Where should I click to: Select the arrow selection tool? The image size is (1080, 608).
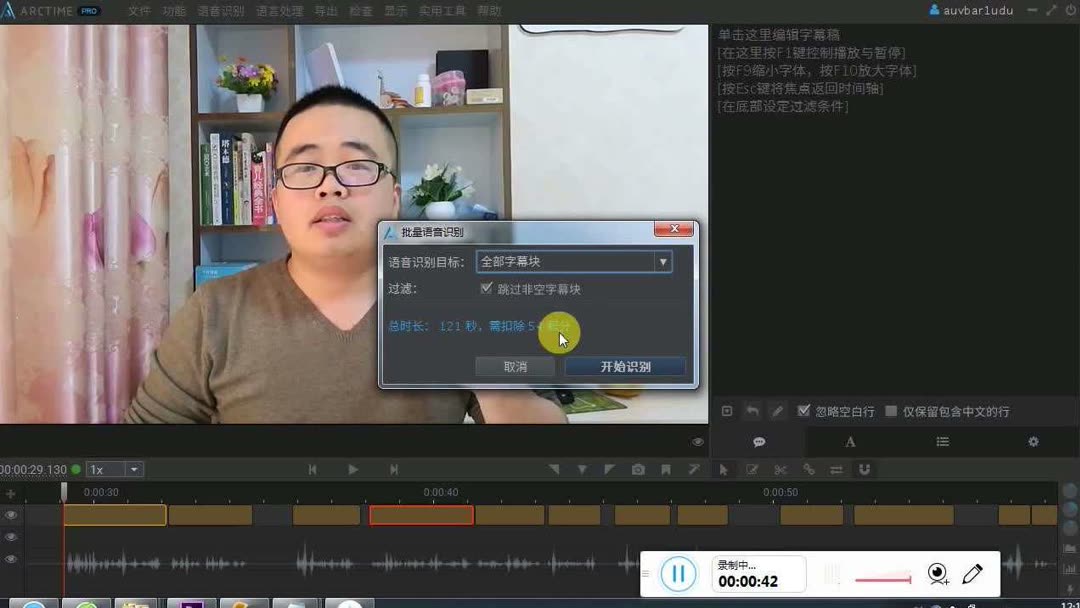[723, 469]
